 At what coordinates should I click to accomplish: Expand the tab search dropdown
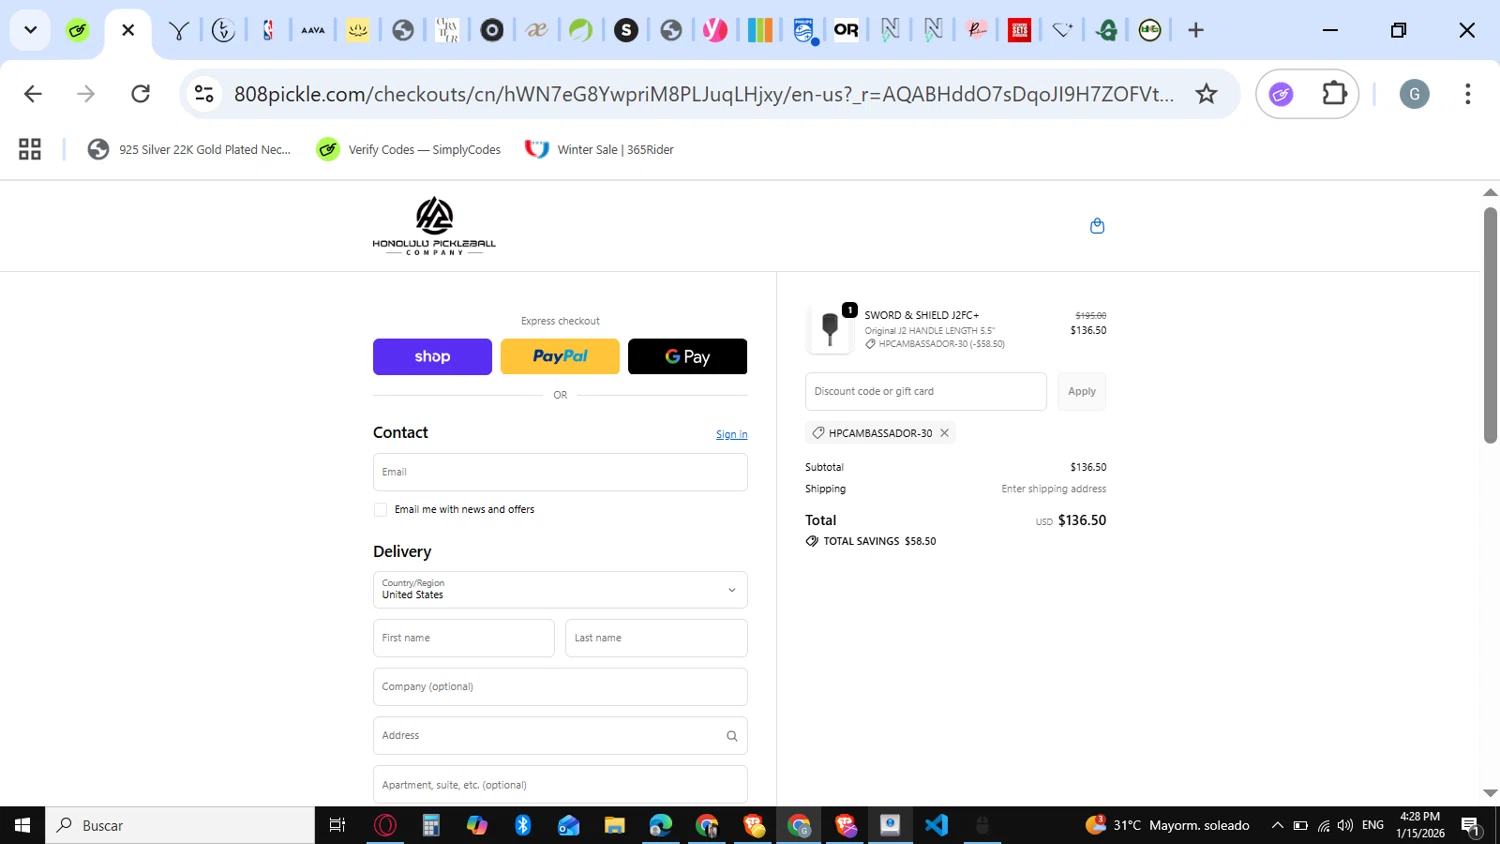(x=30, y=30)
